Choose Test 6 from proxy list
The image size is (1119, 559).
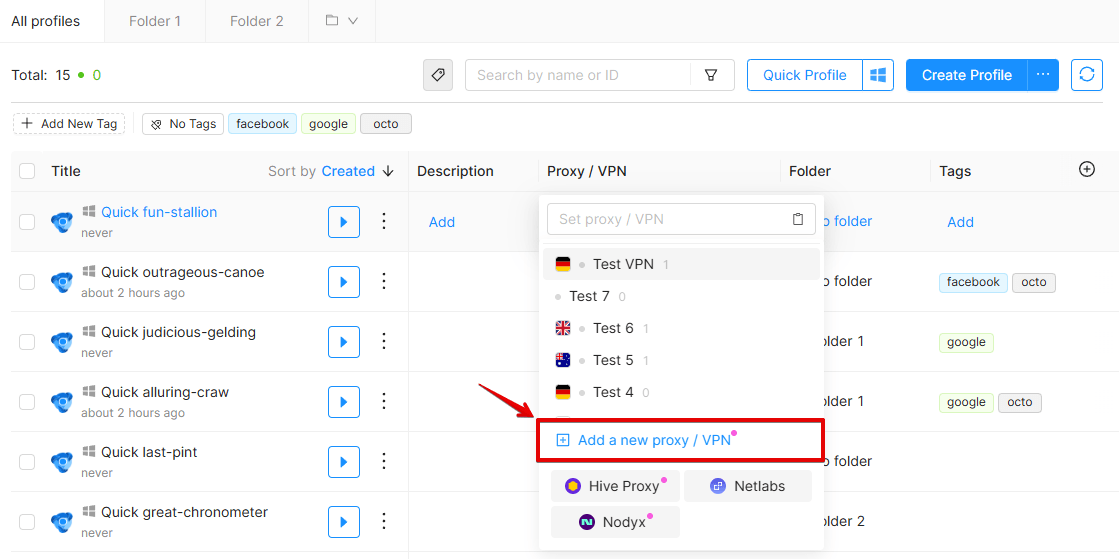click(x=681, y=328)
